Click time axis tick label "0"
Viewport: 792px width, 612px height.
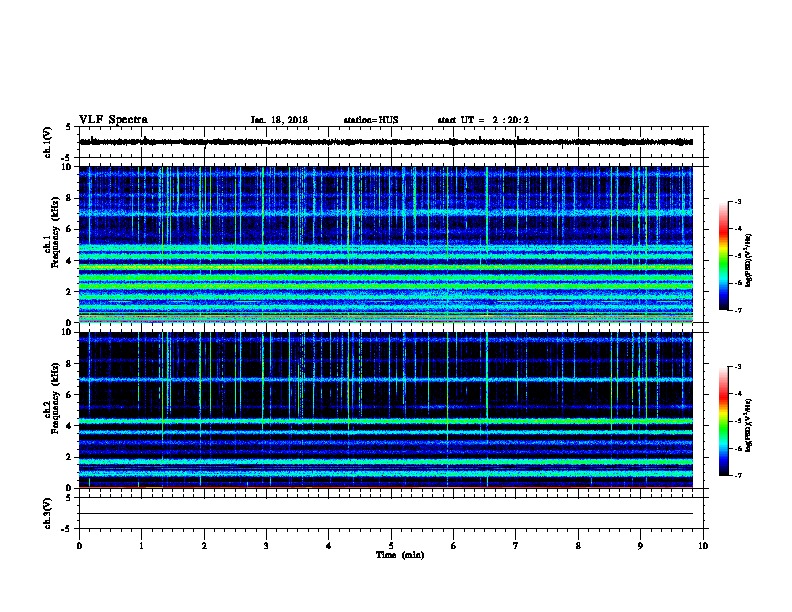(x=79, y=546)
